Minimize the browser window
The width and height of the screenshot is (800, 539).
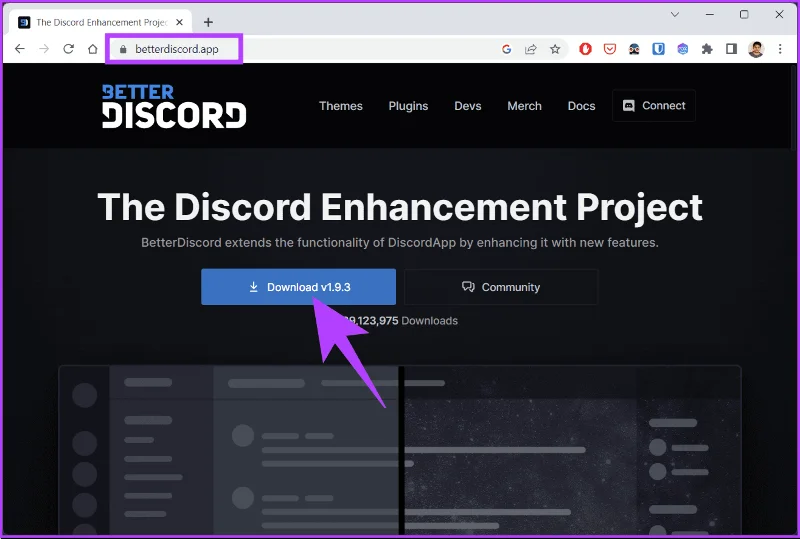[x=710, y=14]
